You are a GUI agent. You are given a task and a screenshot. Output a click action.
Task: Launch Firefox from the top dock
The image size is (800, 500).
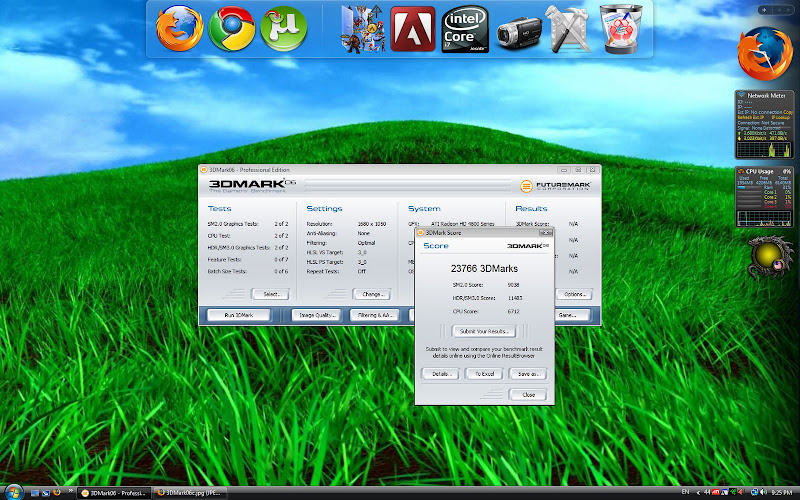click(180, 28)
